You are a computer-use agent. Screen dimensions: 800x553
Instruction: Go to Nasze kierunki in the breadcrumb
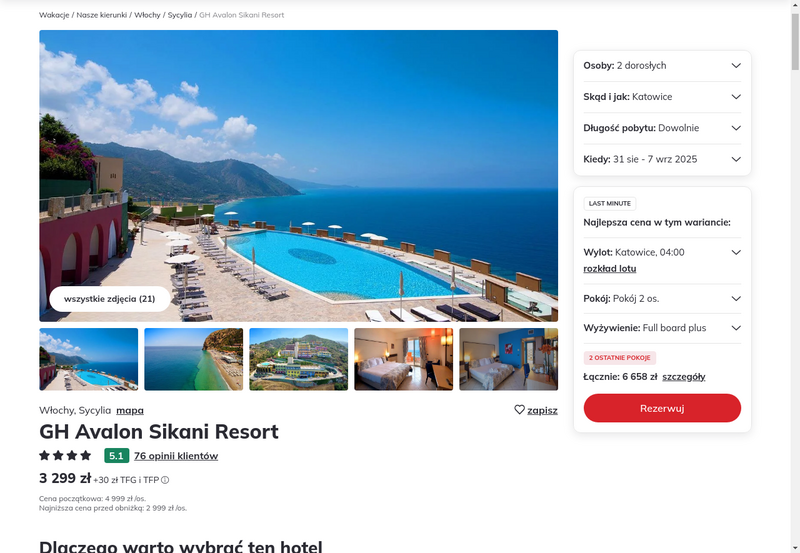tap(102, 15)
